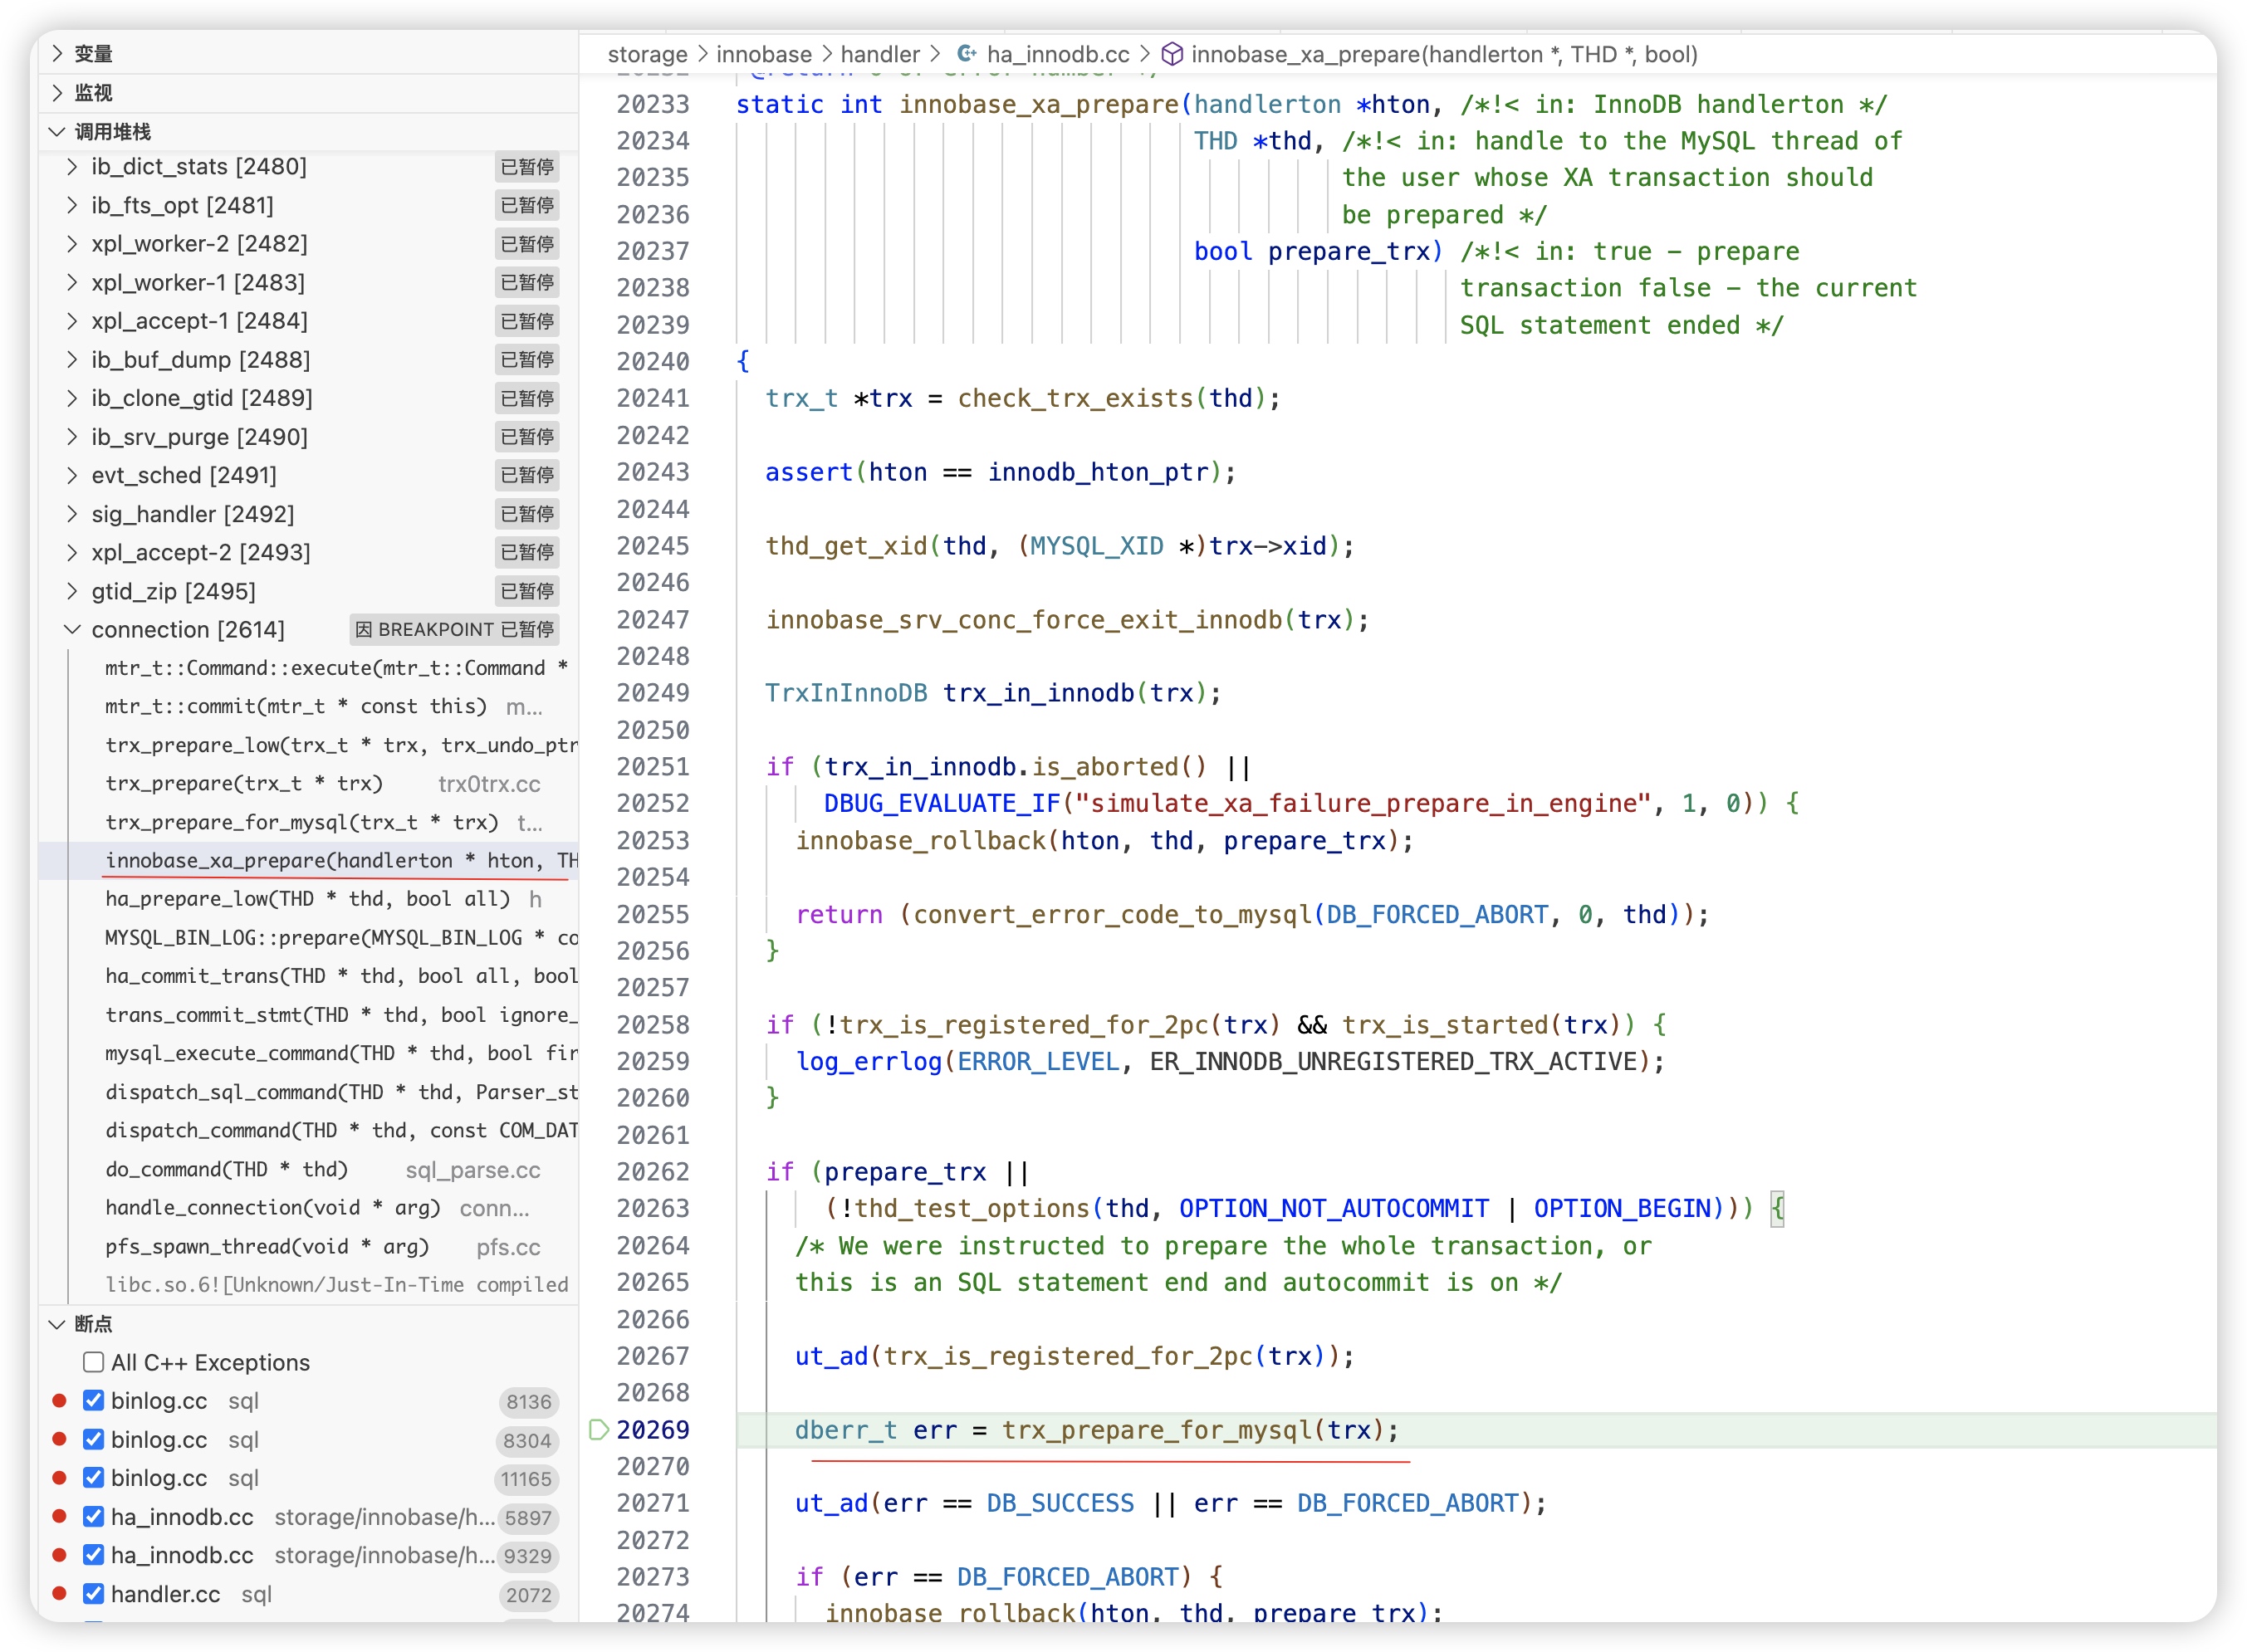2247x1652 pixels.
Task: Click red breakpoint dot for handler.cc 2072
Action: (59, 1594)
